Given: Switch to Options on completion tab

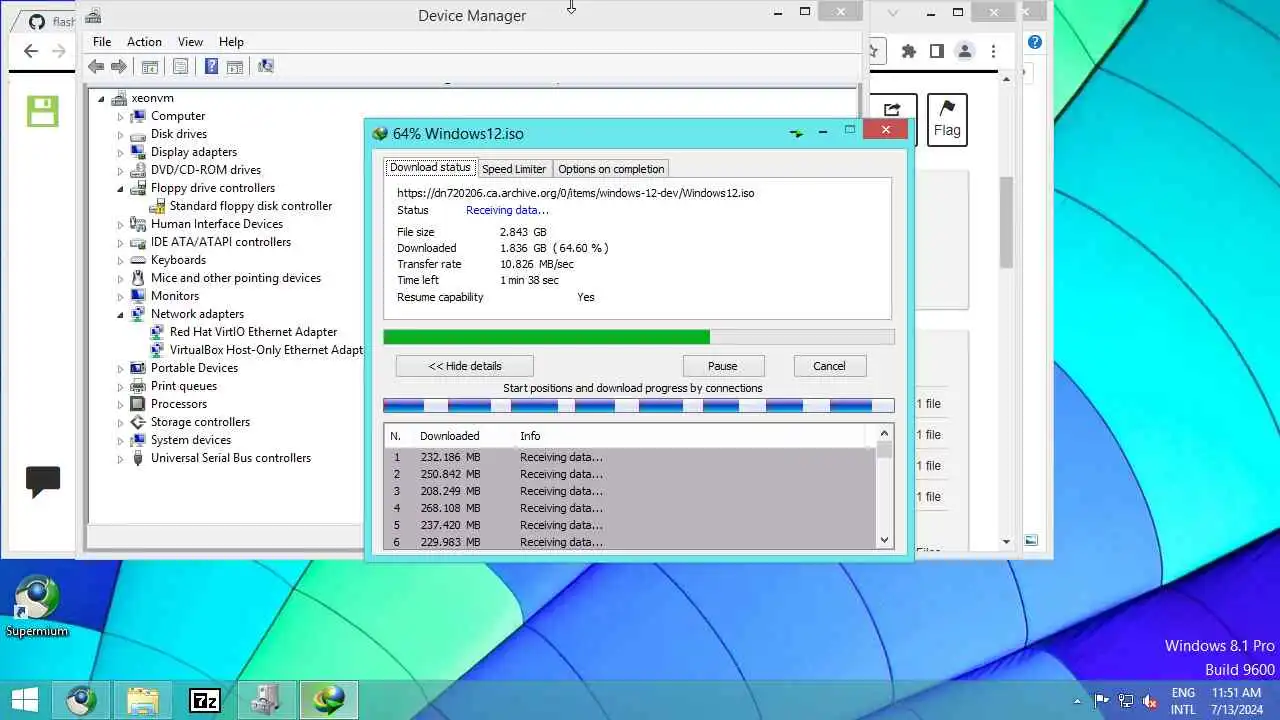Looking at the screenshot, I should click(611, 169).
